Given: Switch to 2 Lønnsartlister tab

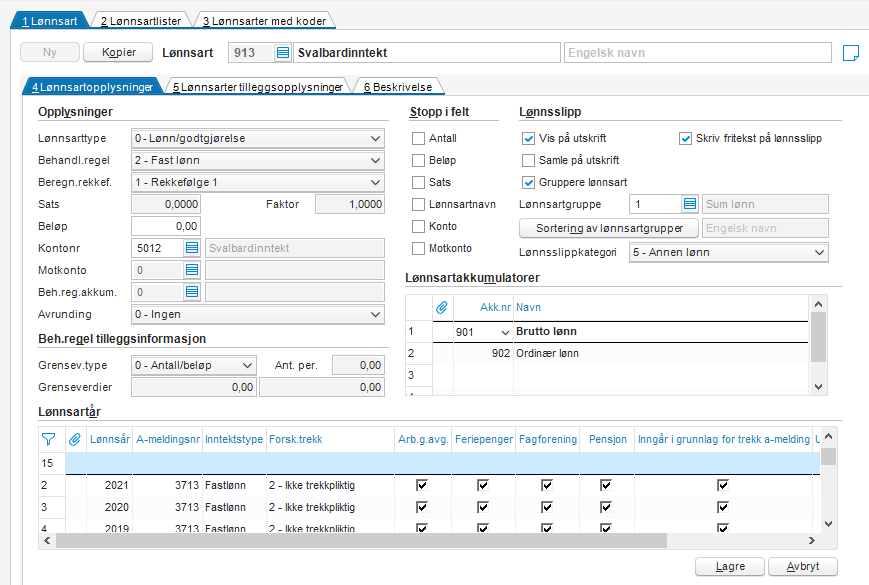Looking at the screenshot, I should 141,21.
